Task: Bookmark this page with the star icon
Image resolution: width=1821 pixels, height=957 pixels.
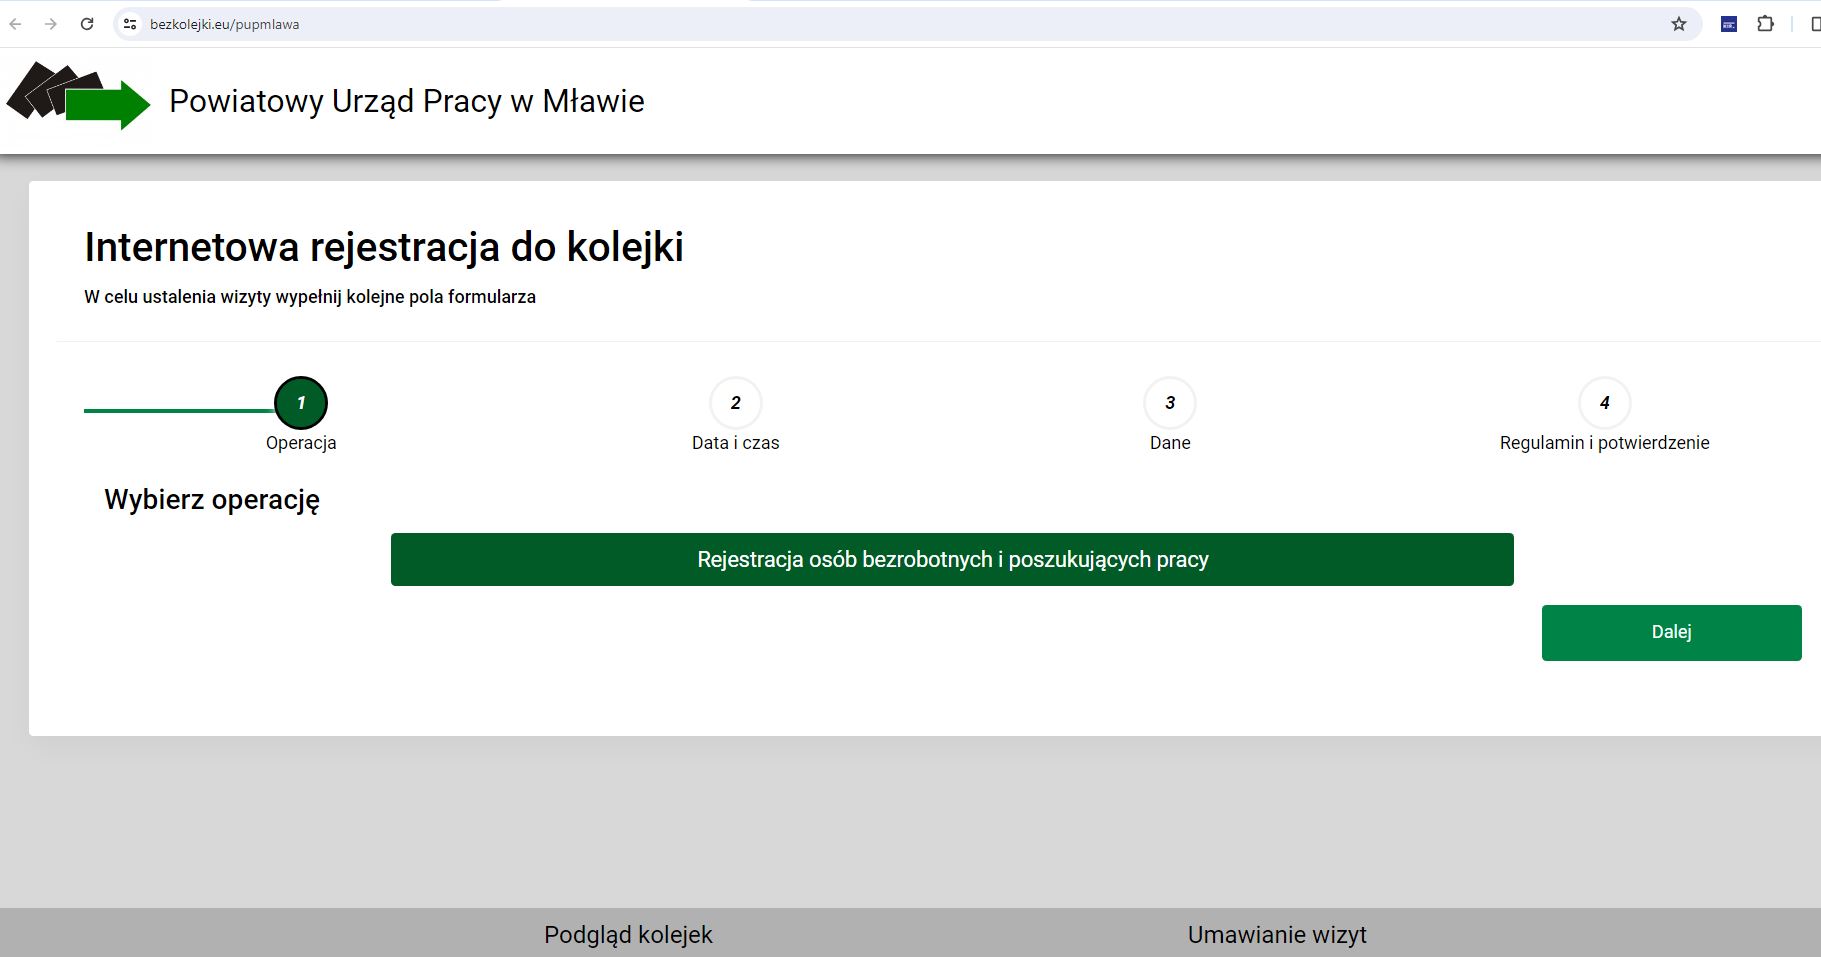Action: coord(1679,24)
